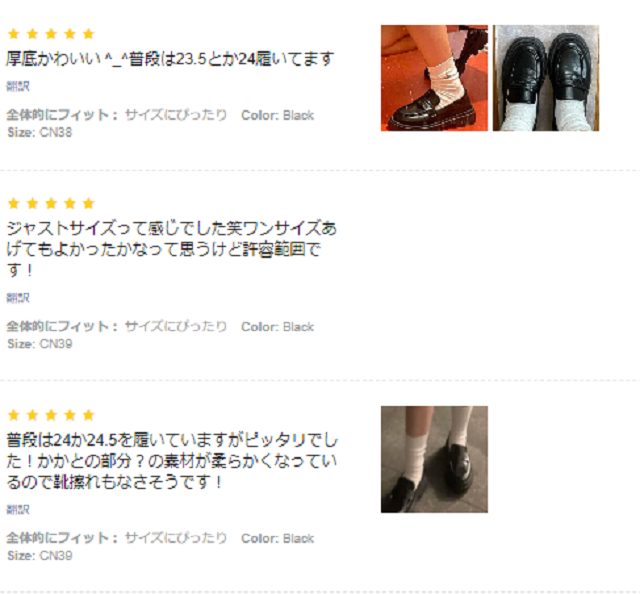The height and width of the screenshot is (594, 640).
Task: Click 翻訳 under the 厚底かわいい review
Action: (18, 86)
